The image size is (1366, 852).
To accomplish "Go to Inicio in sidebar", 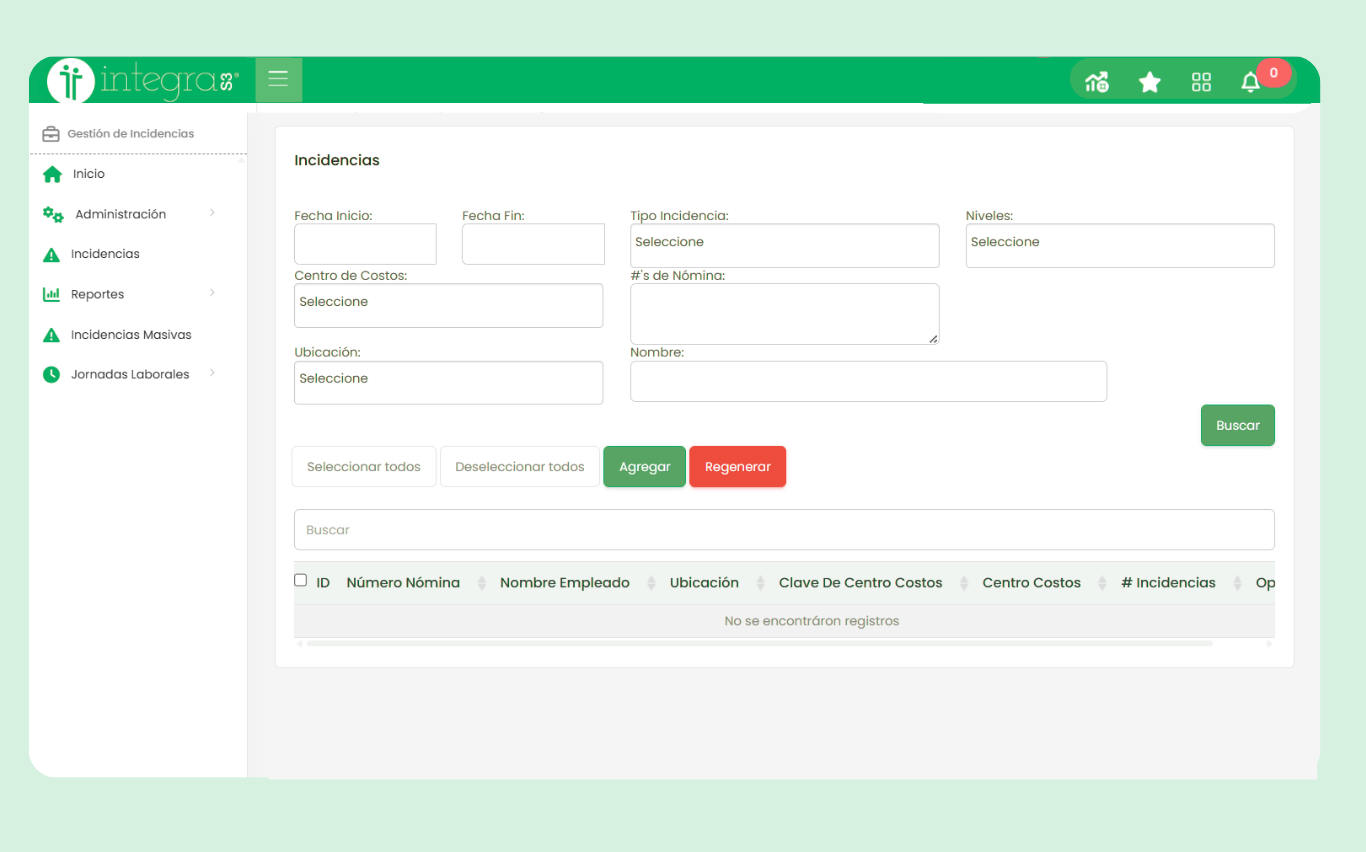I will coord(88,174).
